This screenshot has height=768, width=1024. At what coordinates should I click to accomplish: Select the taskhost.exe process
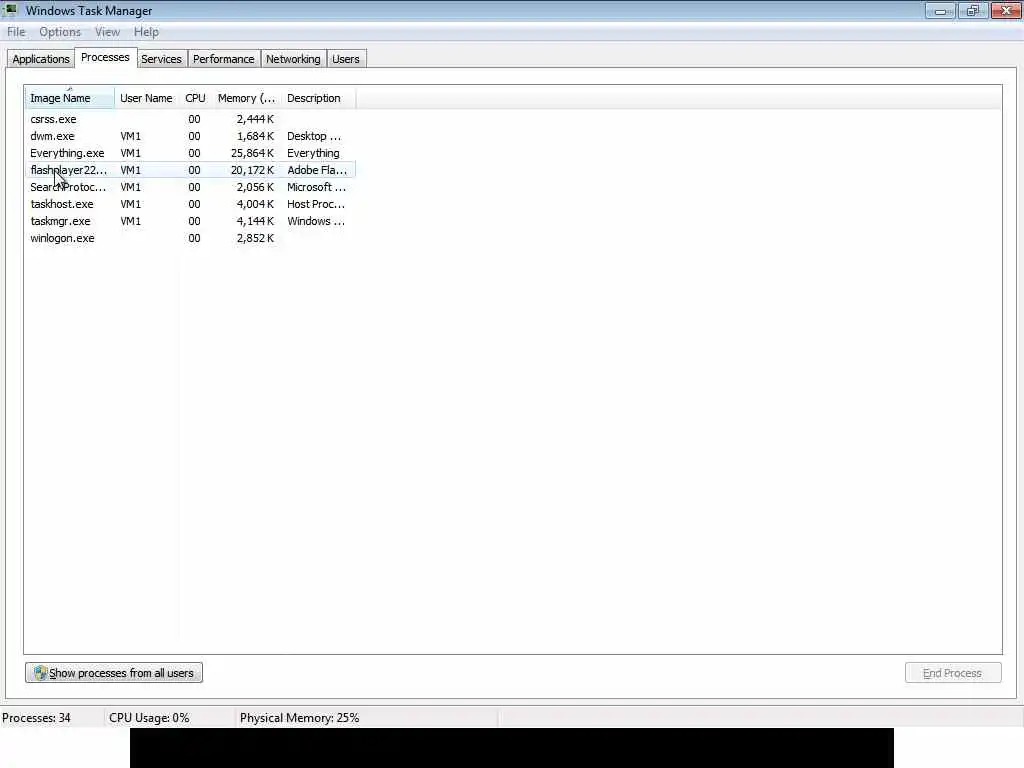pyautogui.click(x=190, y=204)
